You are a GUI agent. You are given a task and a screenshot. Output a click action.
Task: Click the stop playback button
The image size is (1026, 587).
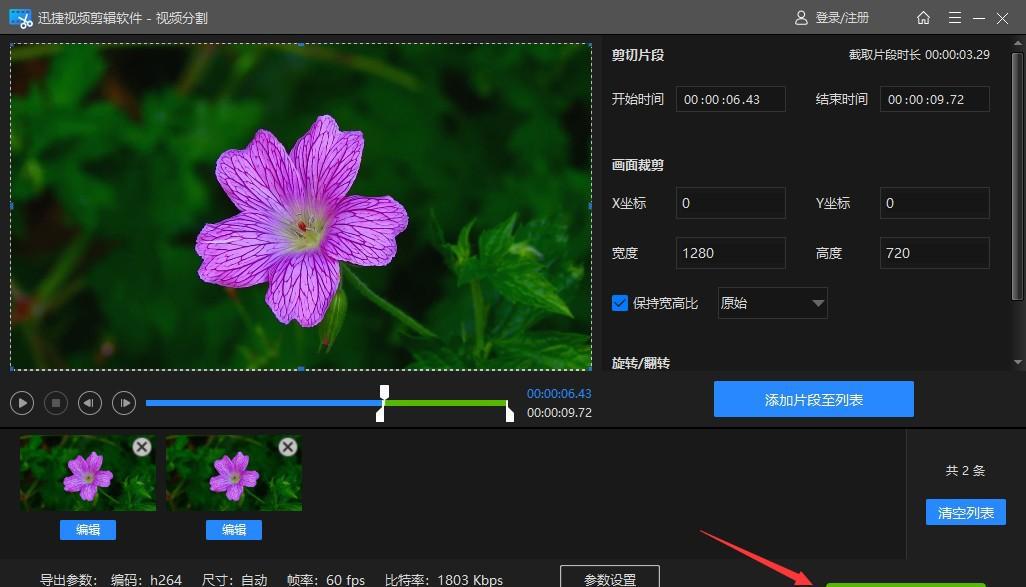pos(56,403)
